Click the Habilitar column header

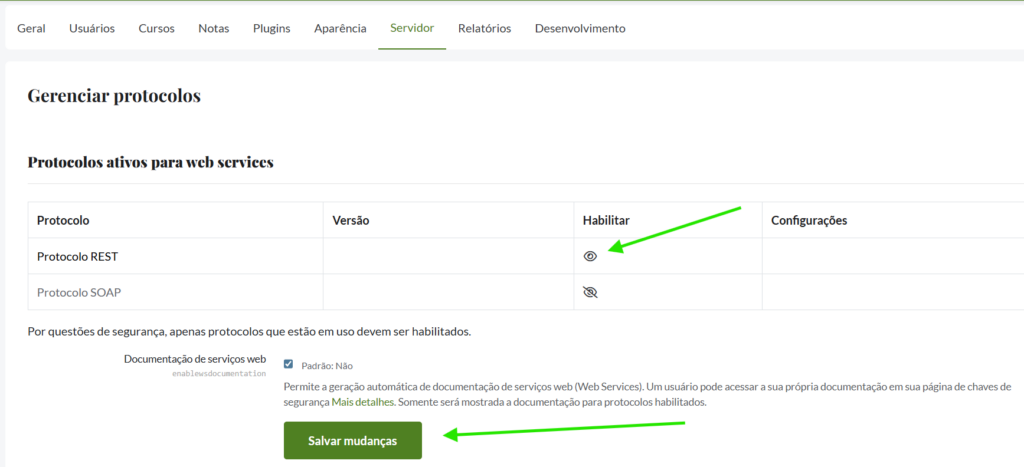click(606, 220)
